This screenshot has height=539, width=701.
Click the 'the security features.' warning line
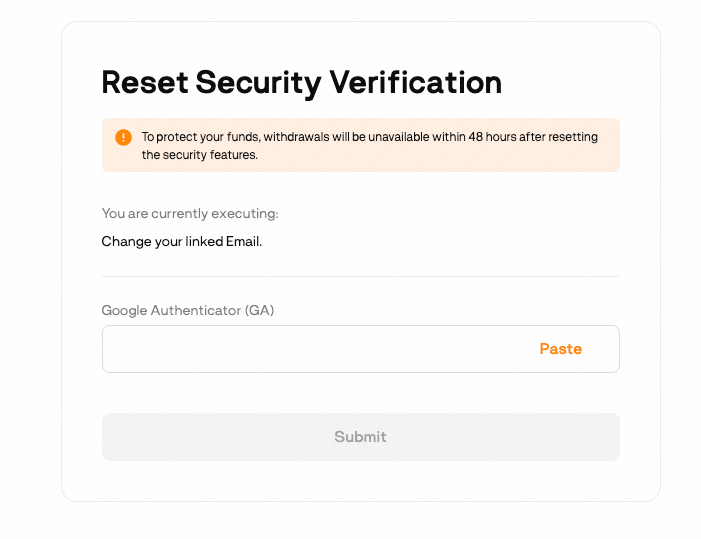click(x=200, y=155)
